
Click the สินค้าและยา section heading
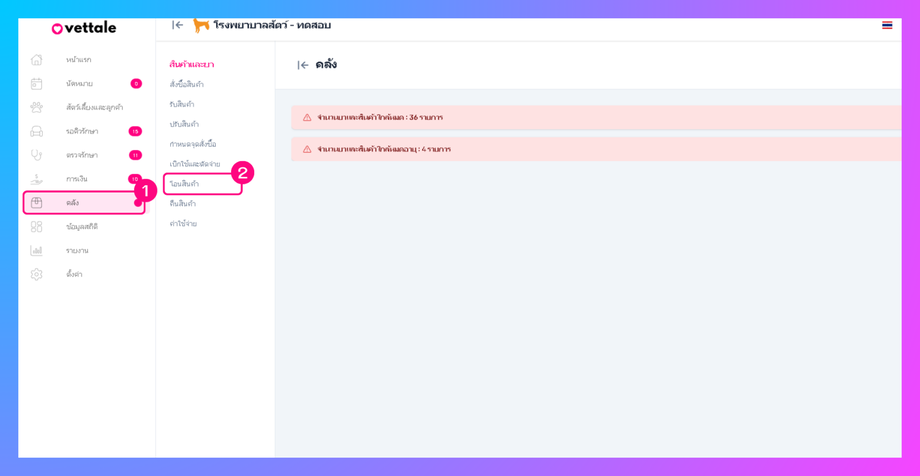[191, 65]
